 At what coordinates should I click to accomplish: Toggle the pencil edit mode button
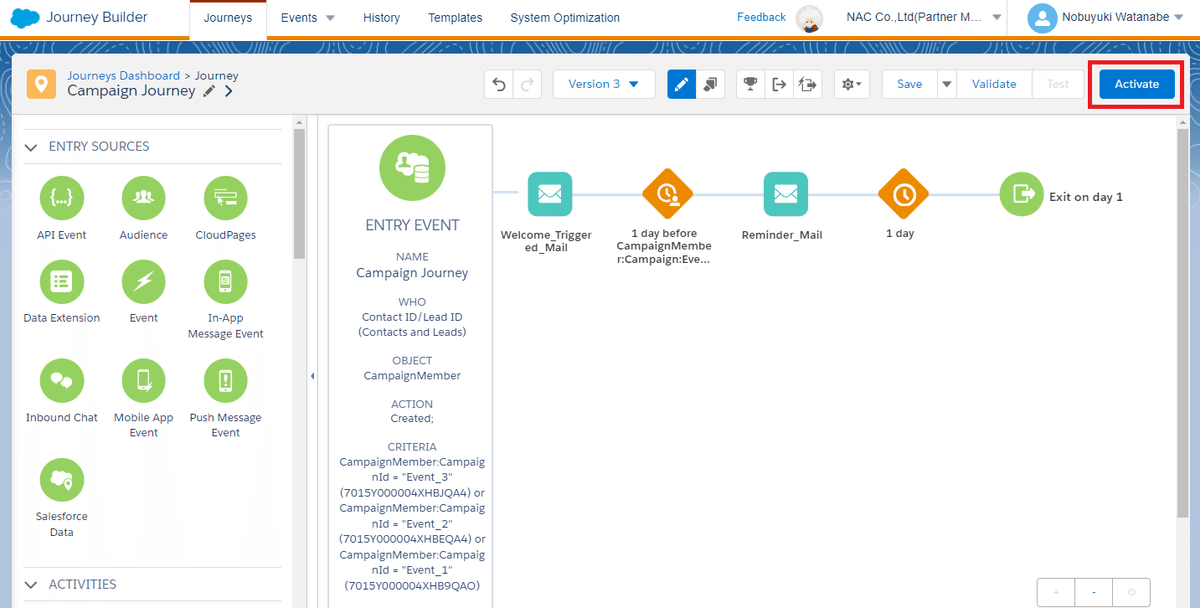682,84
